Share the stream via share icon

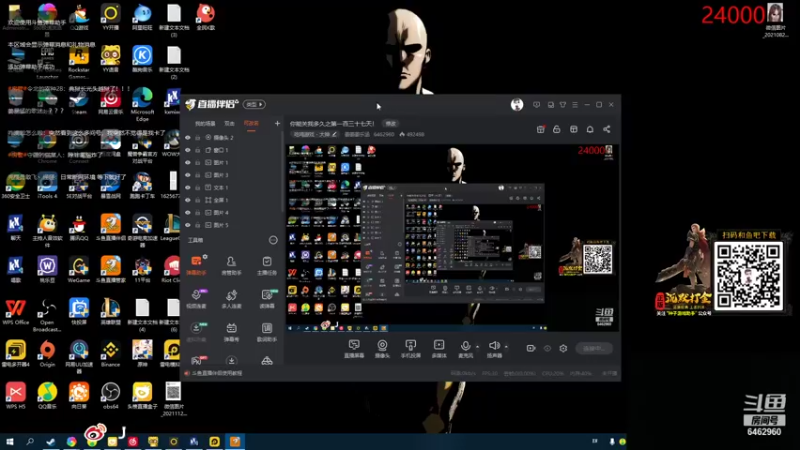[607, 130]
